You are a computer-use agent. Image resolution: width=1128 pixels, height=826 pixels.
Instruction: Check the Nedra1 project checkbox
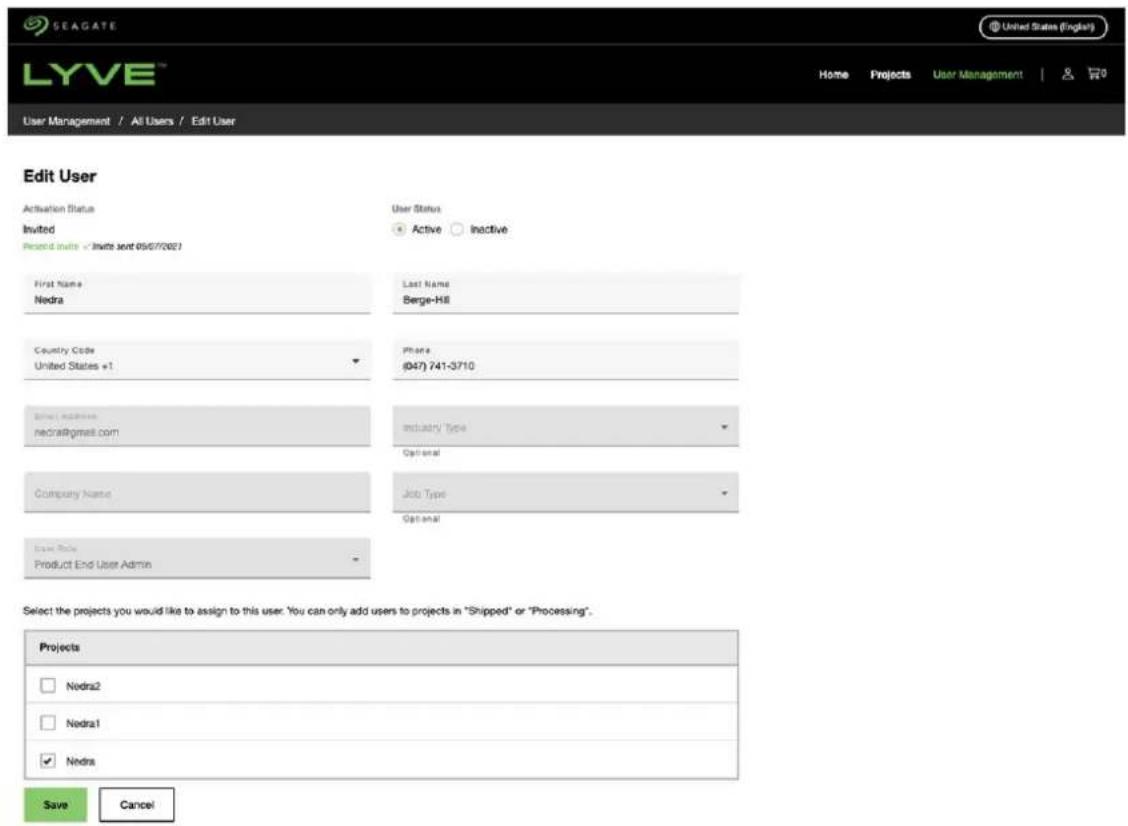coord(47,723)
